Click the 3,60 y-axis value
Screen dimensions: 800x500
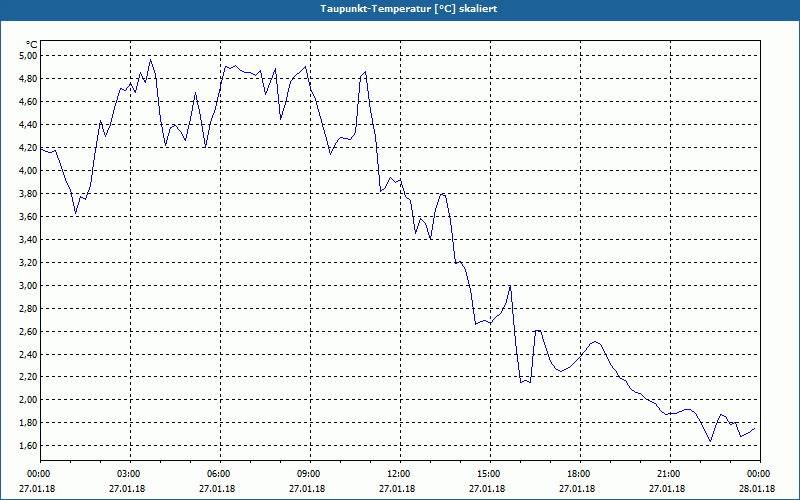[x=29, y=216]
